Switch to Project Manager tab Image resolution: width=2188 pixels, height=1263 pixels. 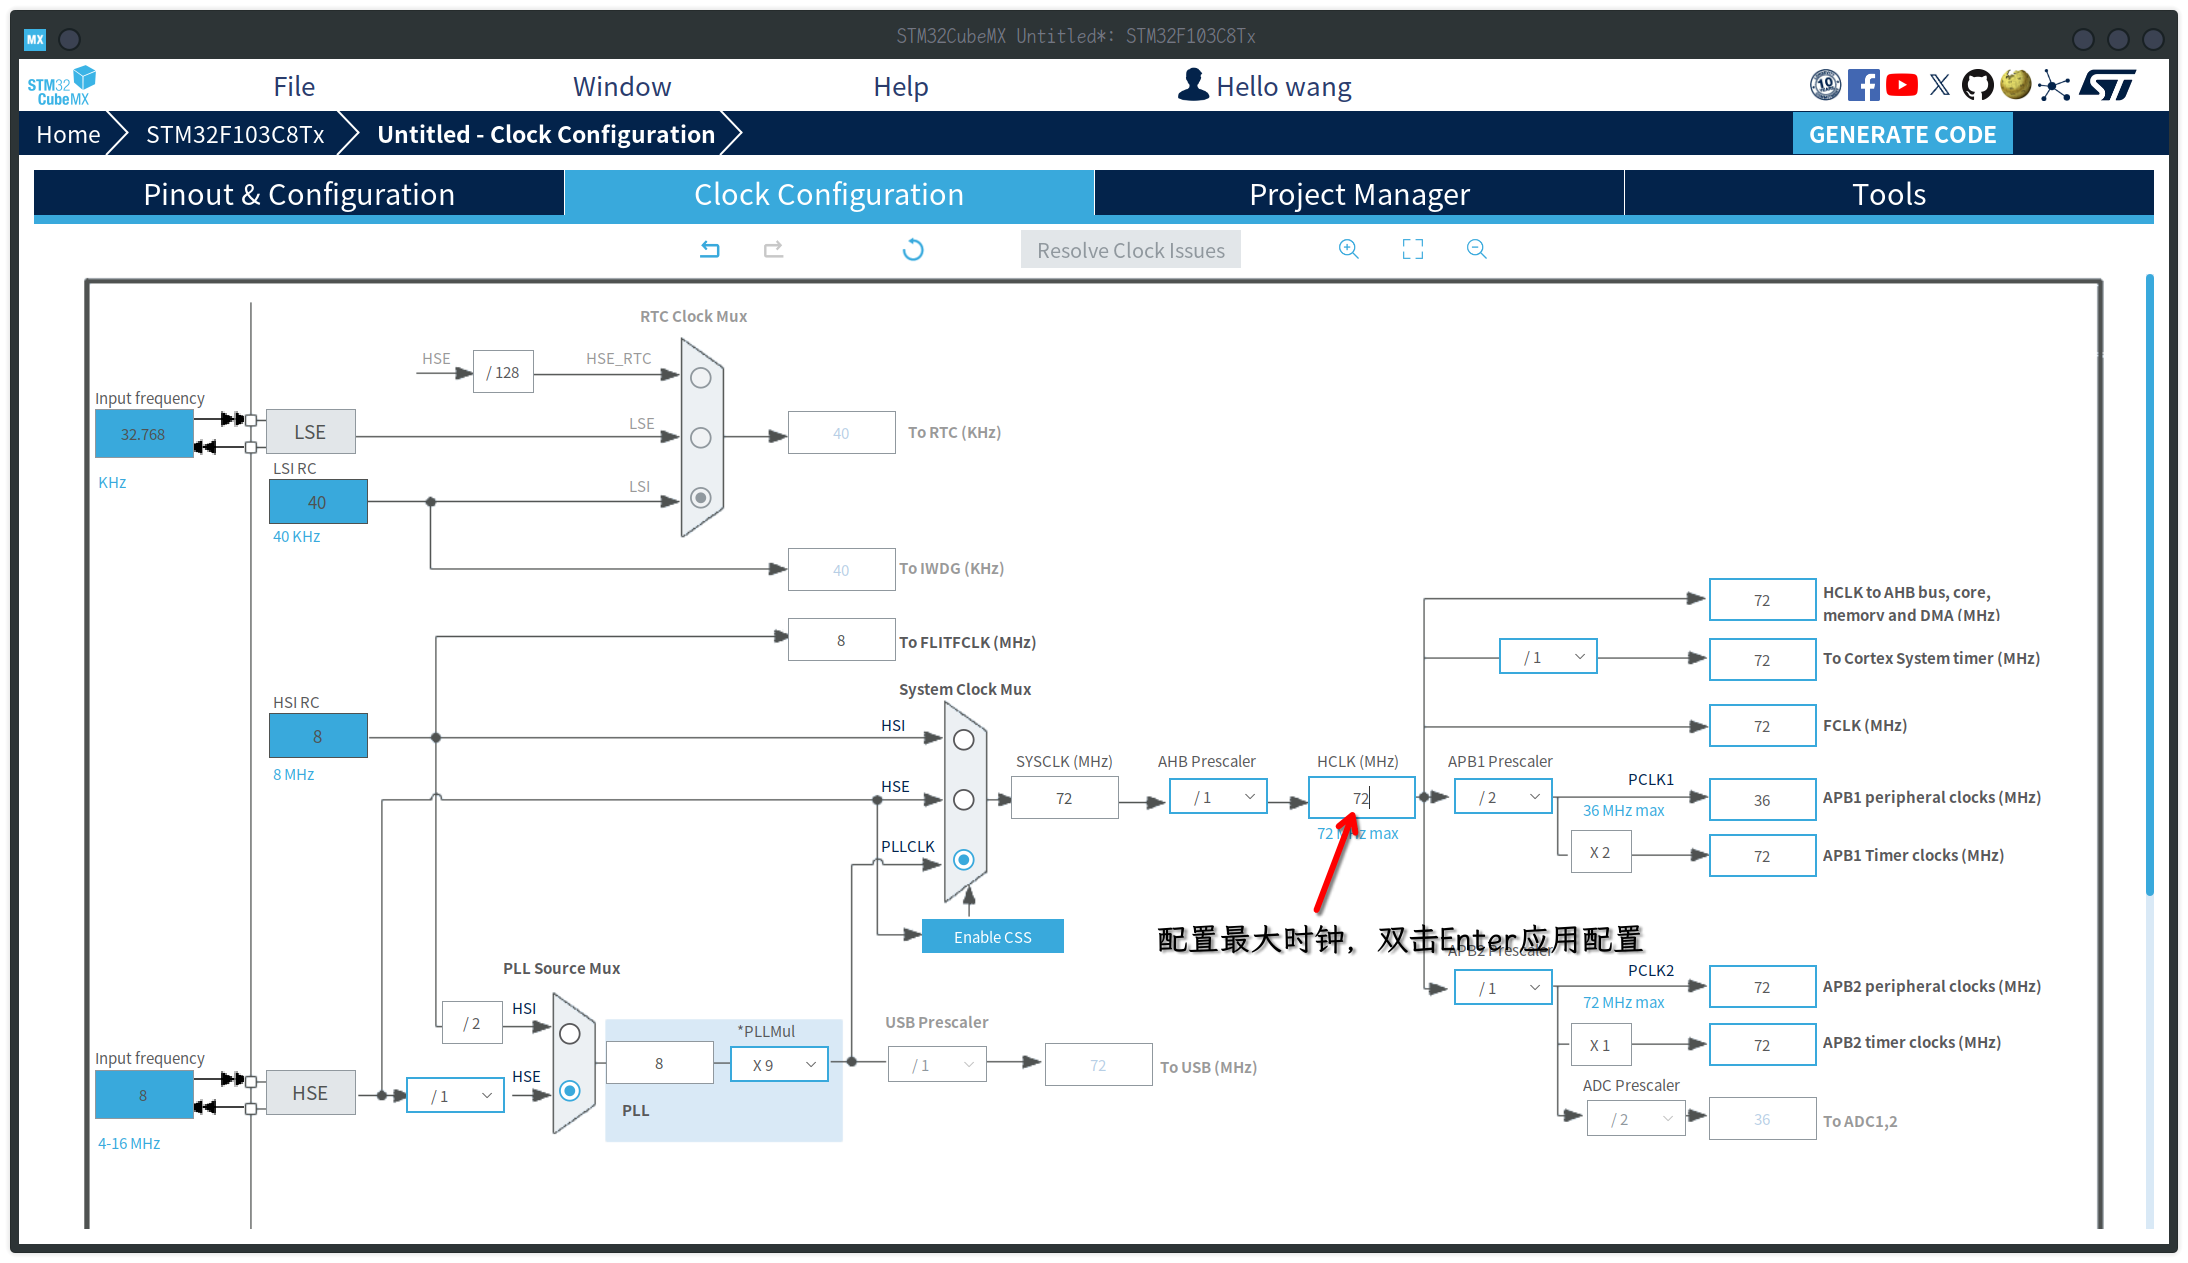click(1359, 194)
